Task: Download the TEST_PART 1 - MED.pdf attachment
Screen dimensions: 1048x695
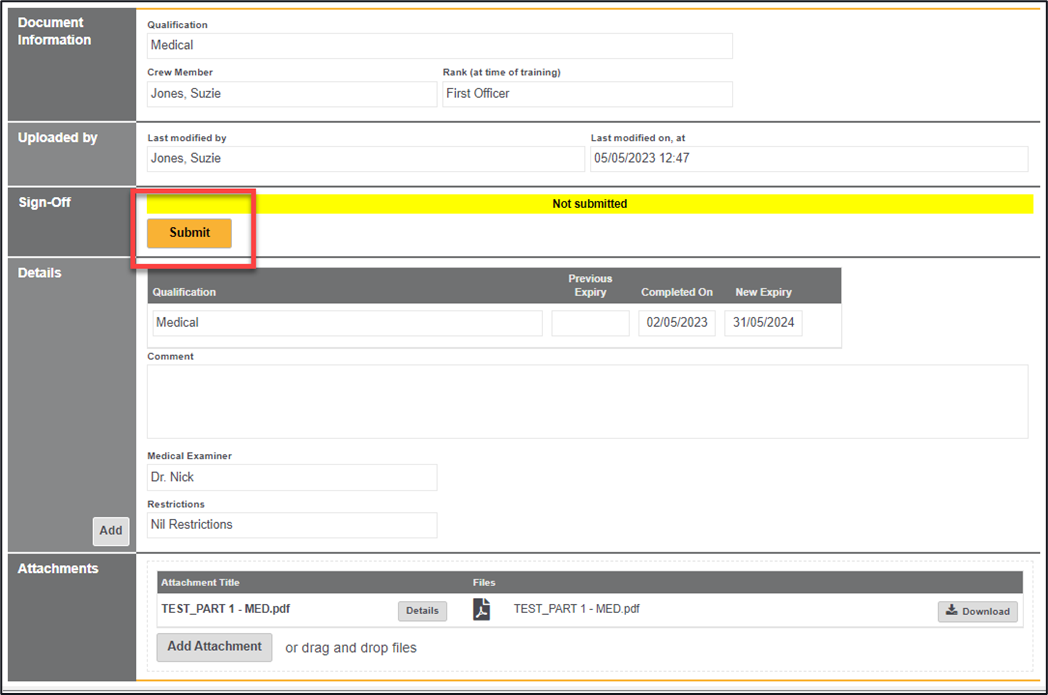Action: tap(977, 611)
